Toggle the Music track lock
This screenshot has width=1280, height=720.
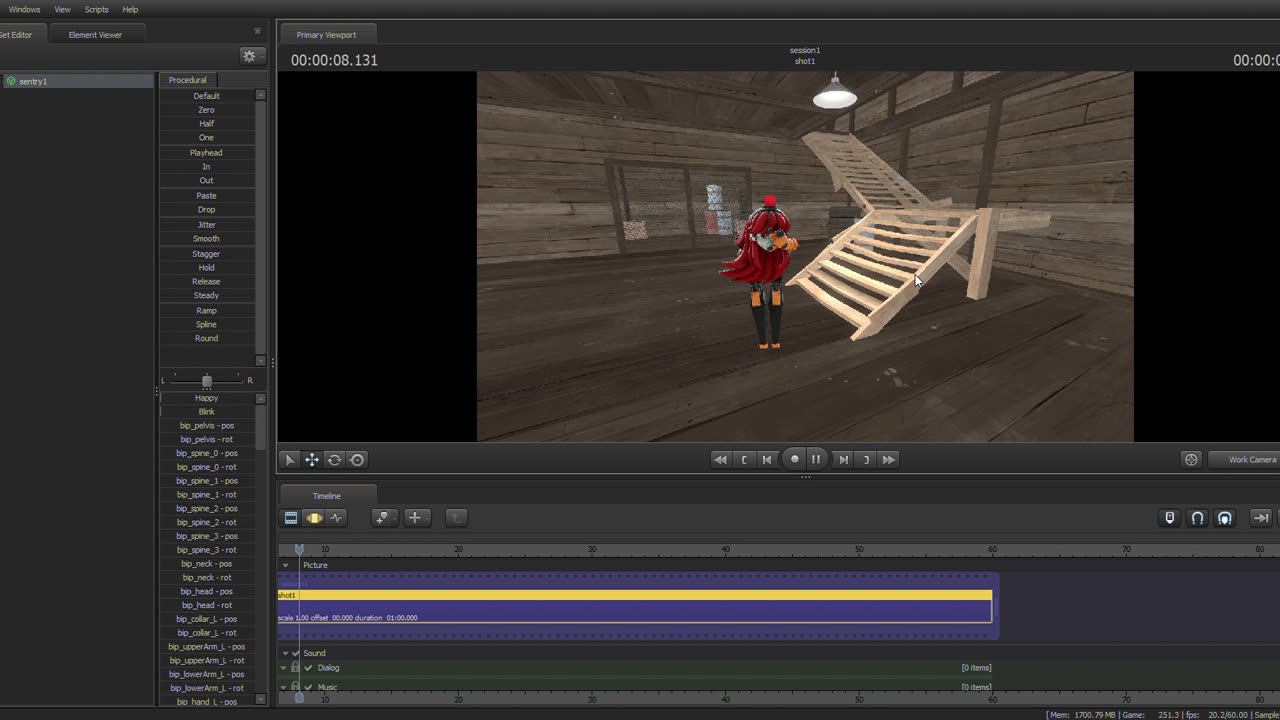click(295, 687)
